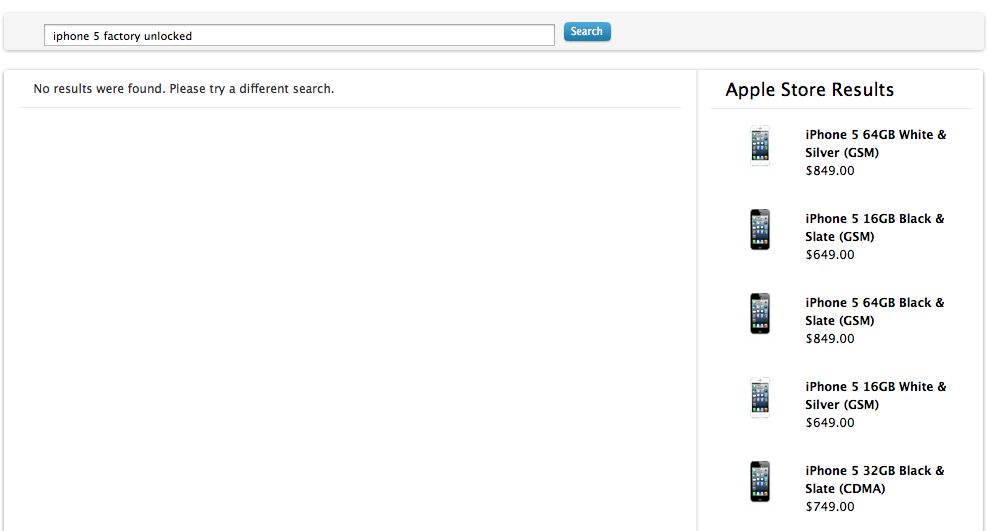
Task: Click the $649.00 price under 16GB White & Silver
Action: click(830, 423)
